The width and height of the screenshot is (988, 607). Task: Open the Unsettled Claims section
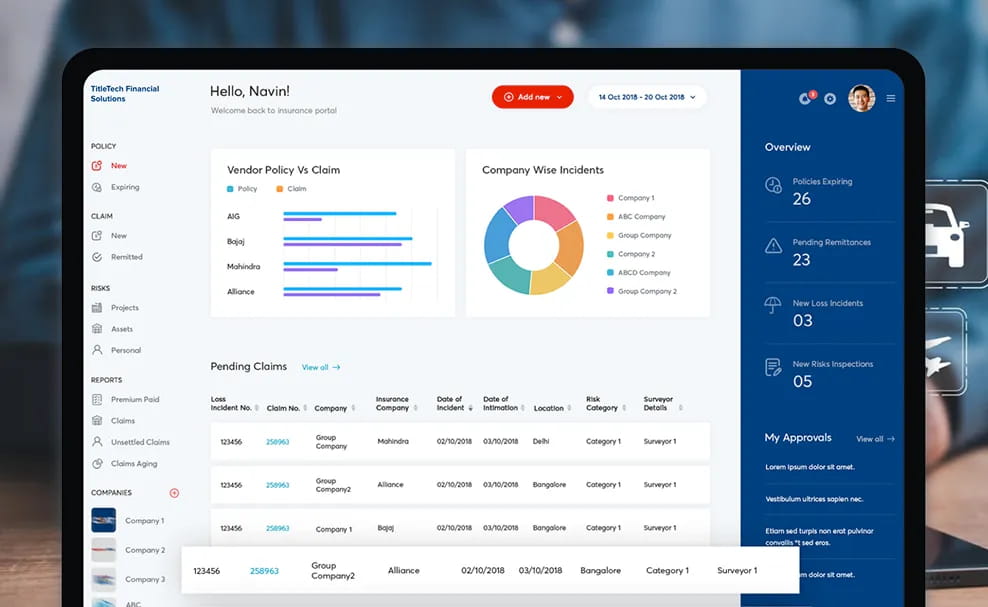coord(140,442)
